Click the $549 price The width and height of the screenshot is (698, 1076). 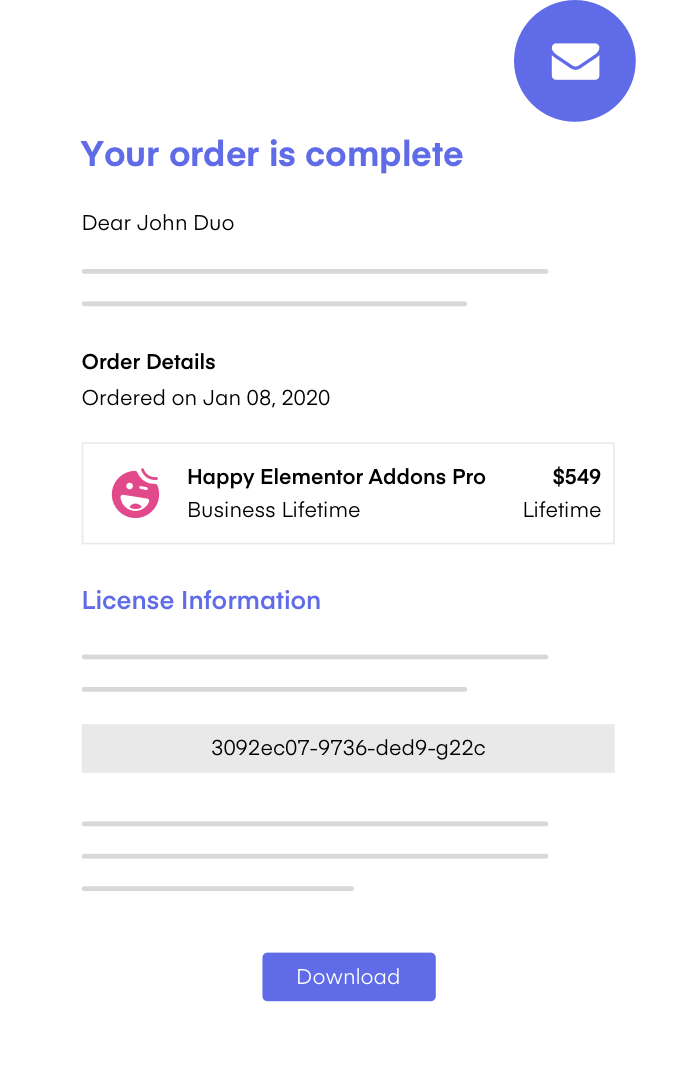577,476
